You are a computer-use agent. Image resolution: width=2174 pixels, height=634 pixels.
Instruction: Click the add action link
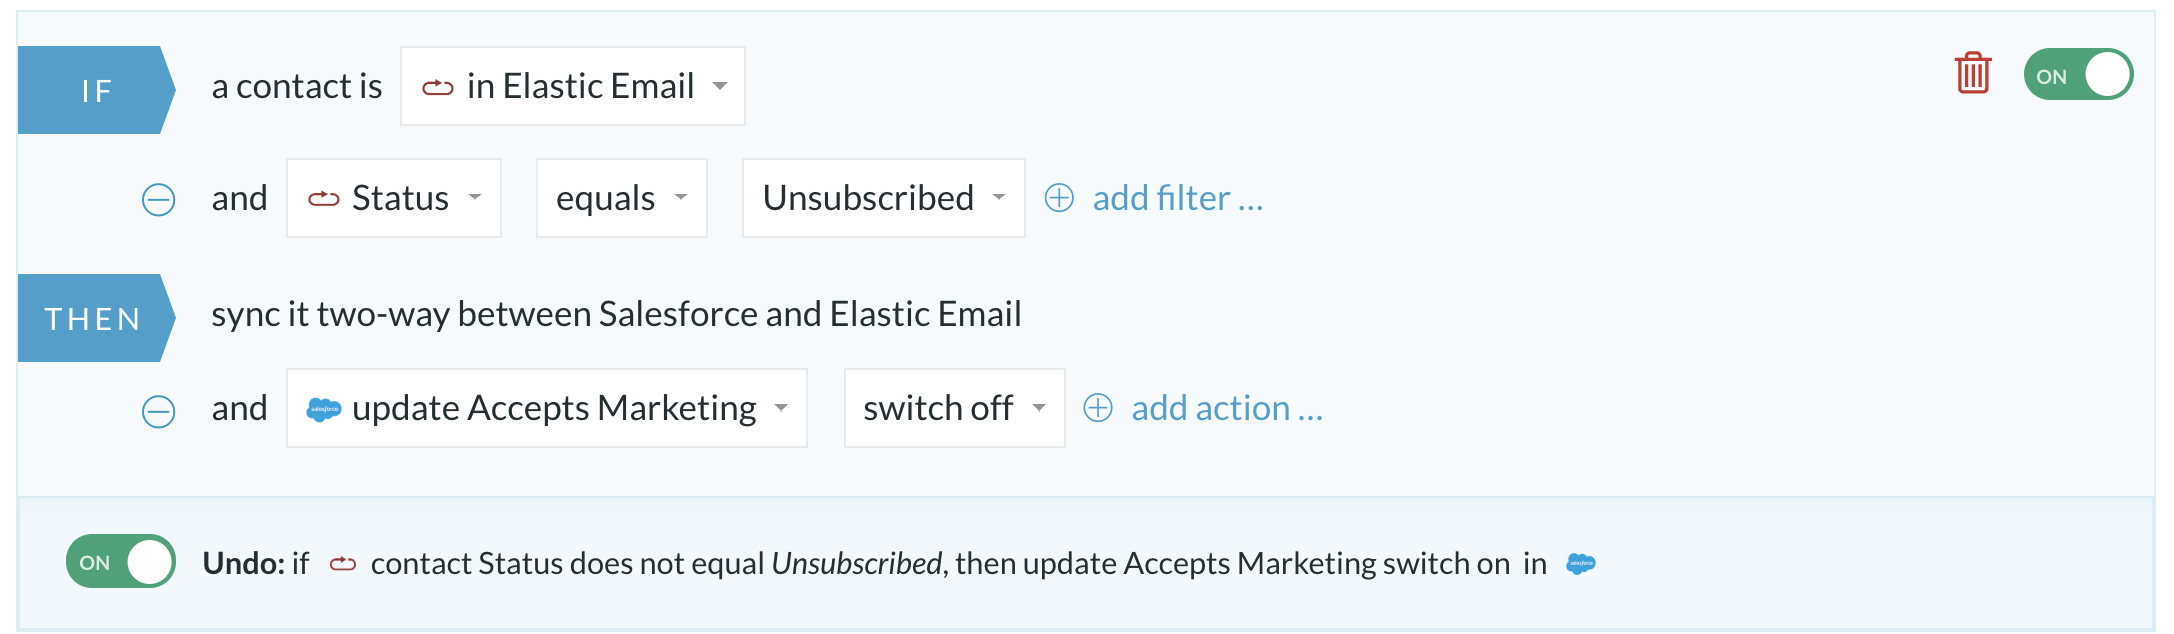pos(1227,408)
